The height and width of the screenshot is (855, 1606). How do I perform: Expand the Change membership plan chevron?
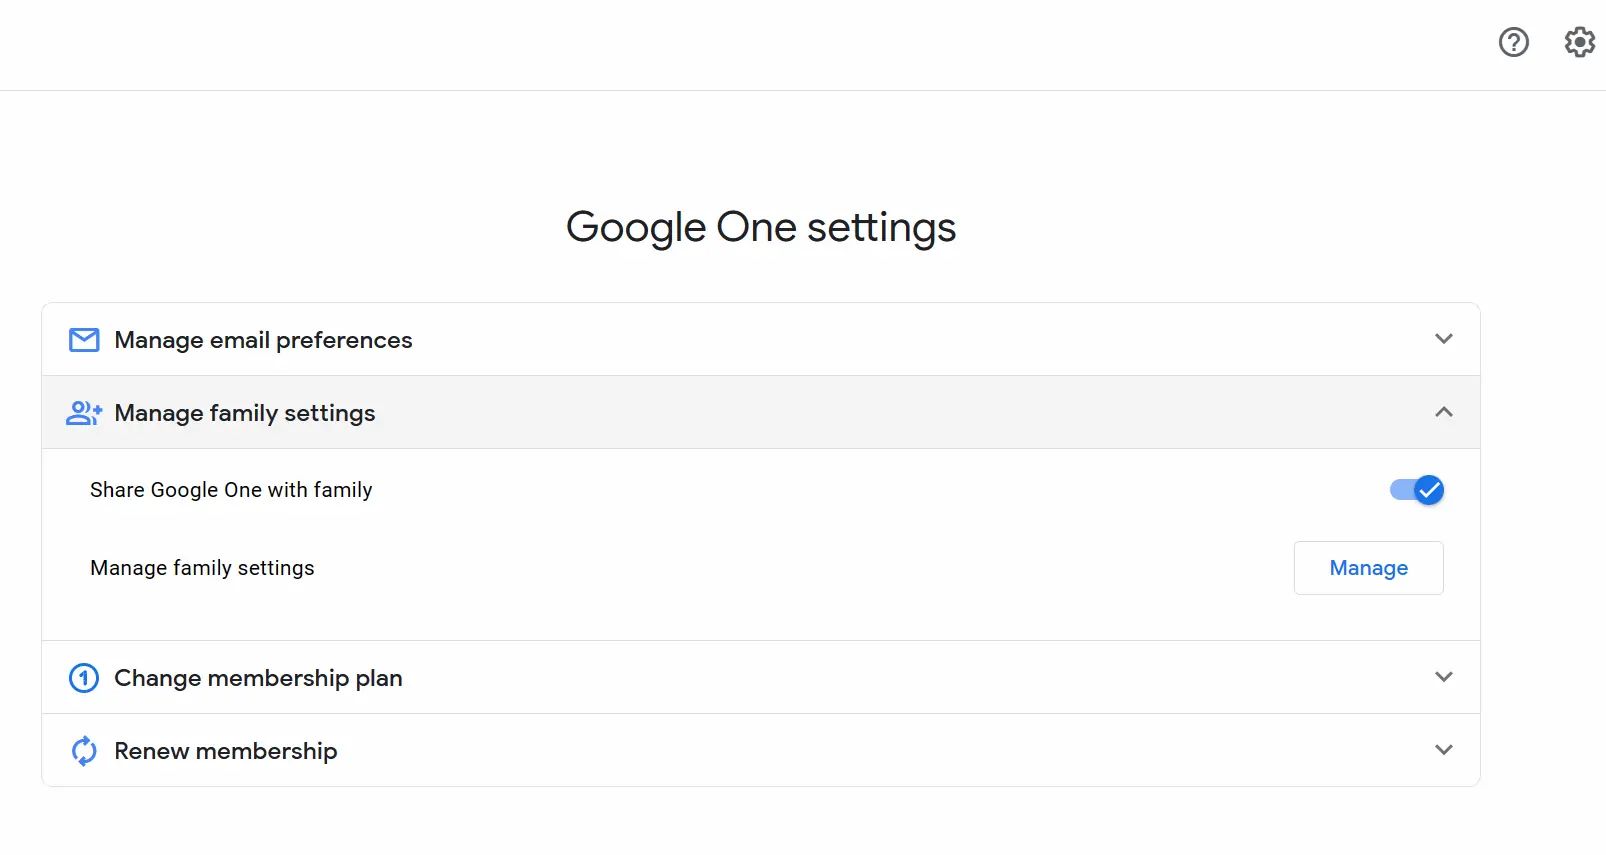[x=1443, y=677]
